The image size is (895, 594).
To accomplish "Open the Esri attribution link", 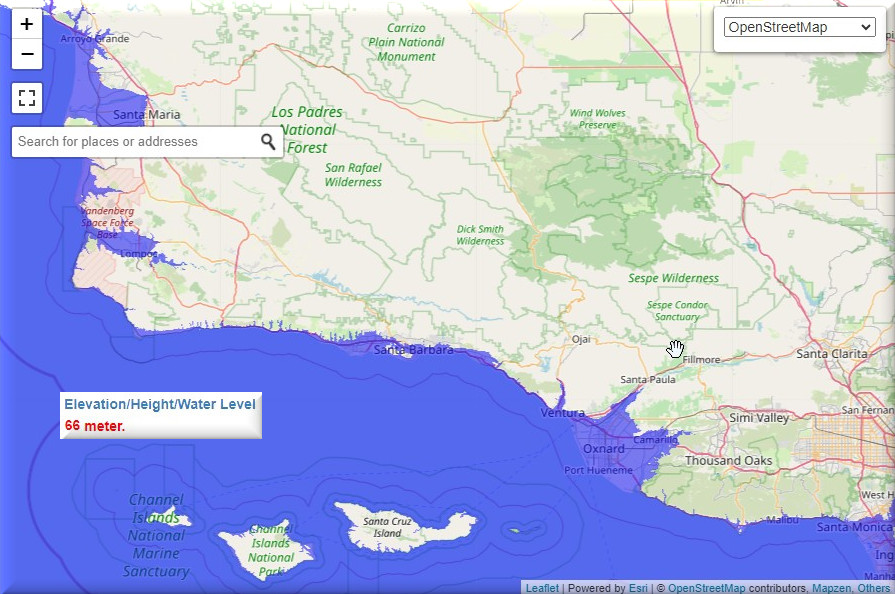I will pyautogui.click(x=638, y=588).
